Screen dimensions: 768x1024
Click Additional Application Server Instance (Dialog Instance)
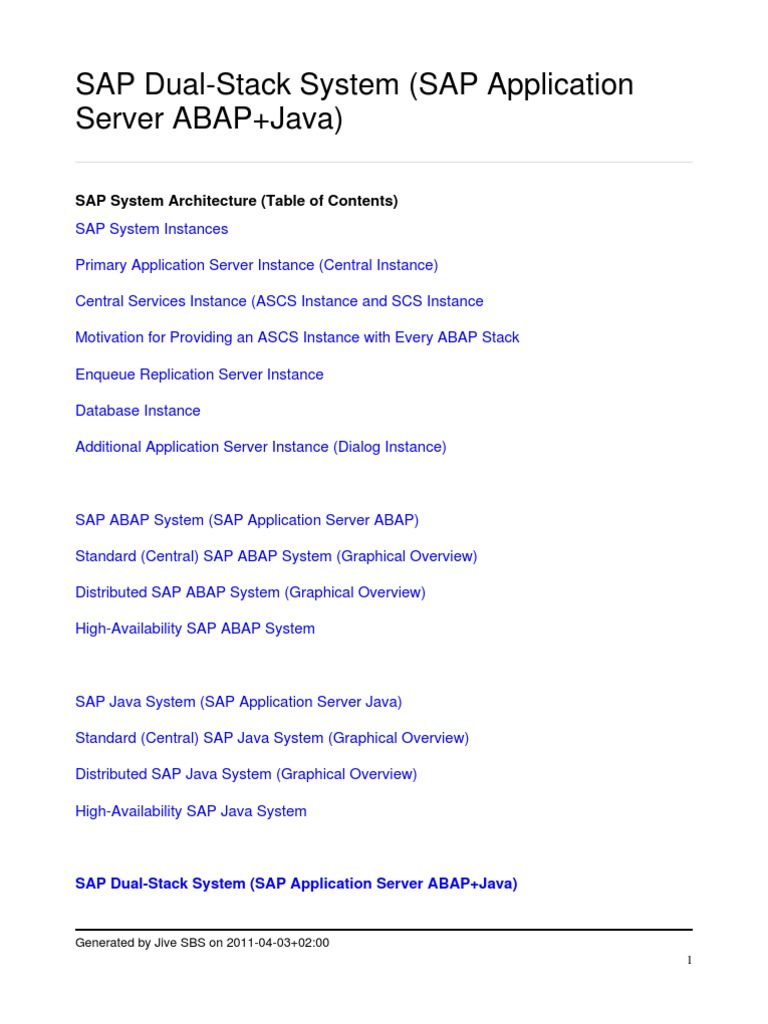[260, 447]
